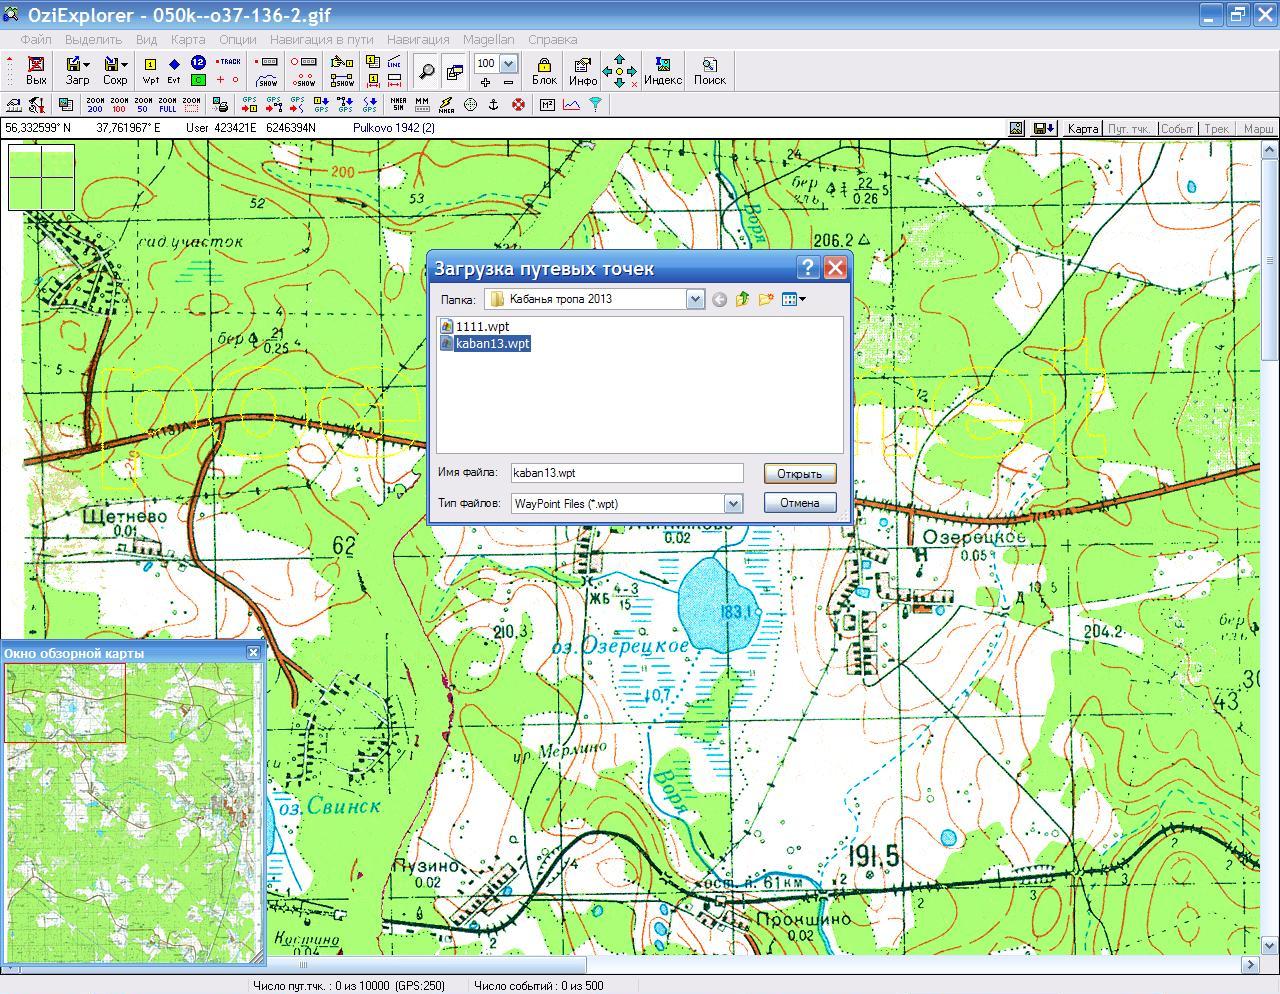Open the Навигация в пути menu
Screen dimensions: 1280x994
(x=321, y=40)
